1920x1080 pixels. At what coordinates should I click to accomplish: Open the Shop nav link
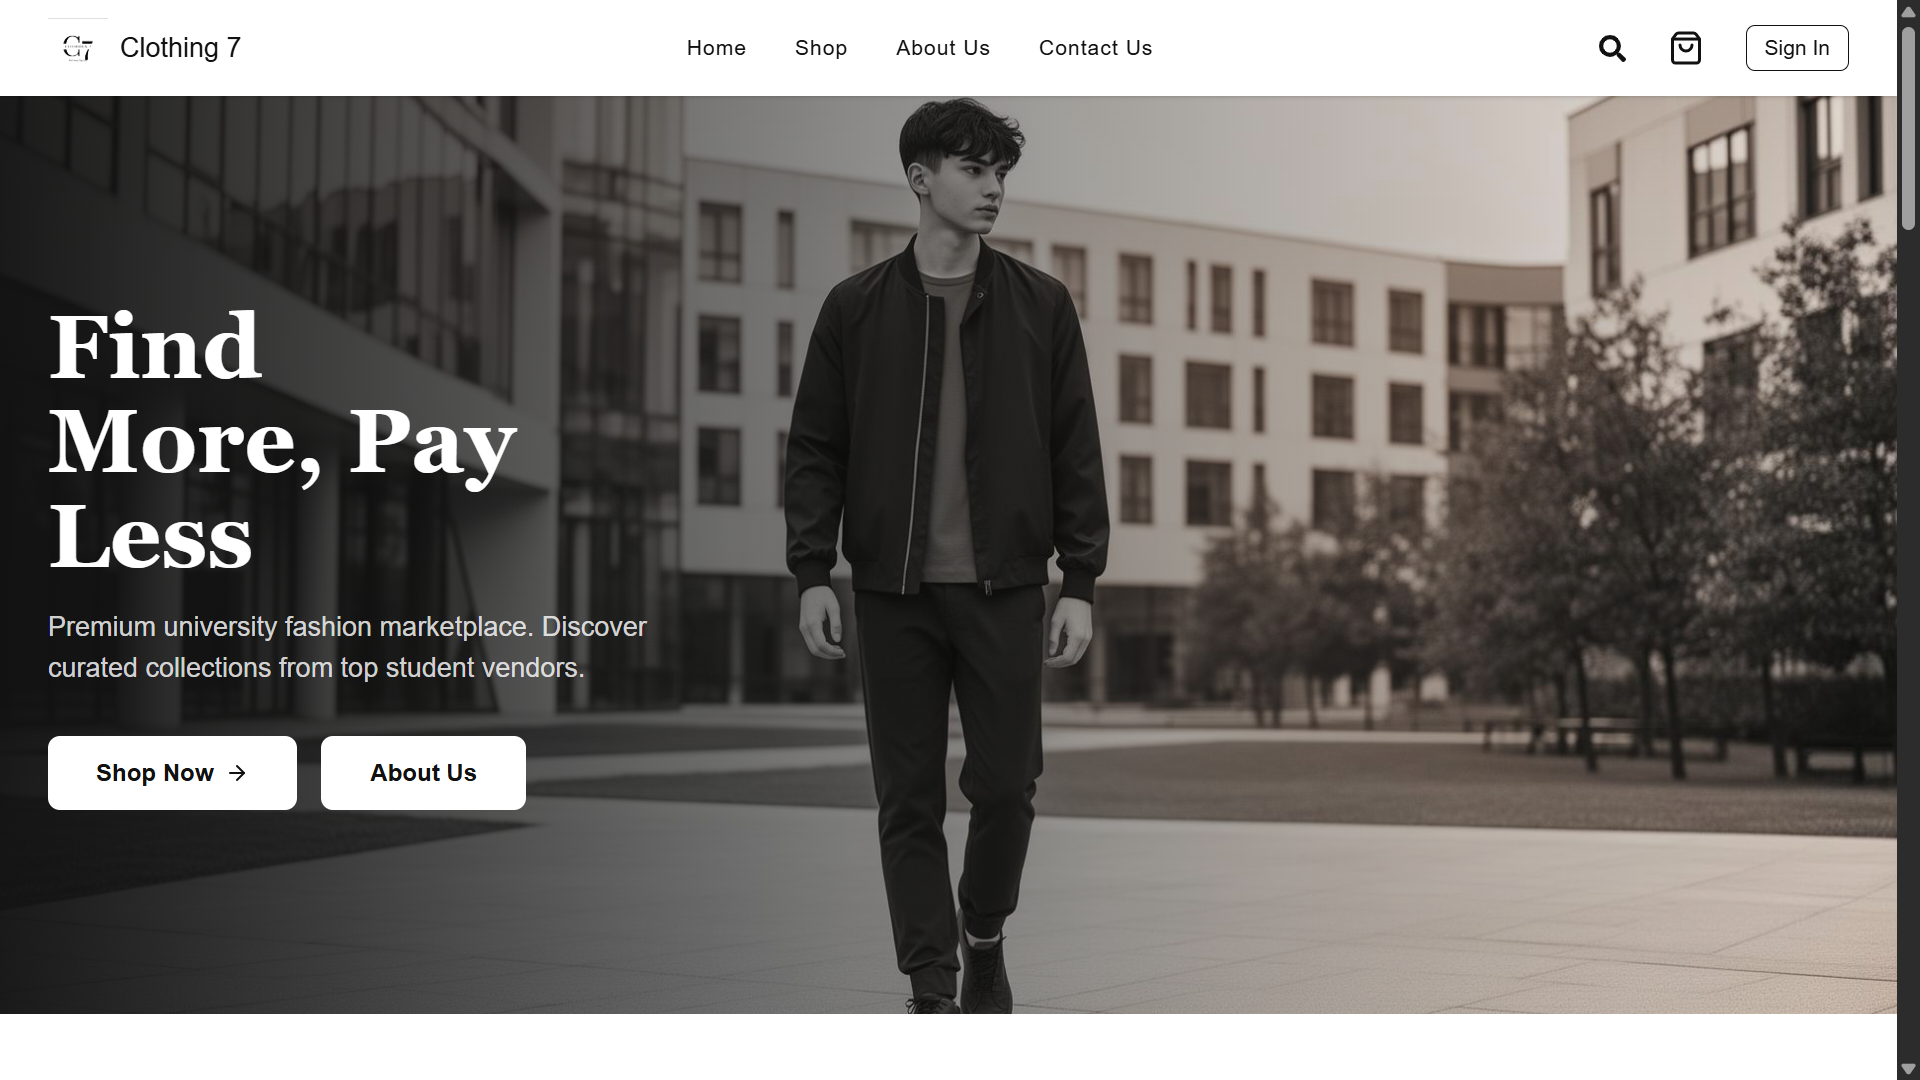(x=821, y=48)
